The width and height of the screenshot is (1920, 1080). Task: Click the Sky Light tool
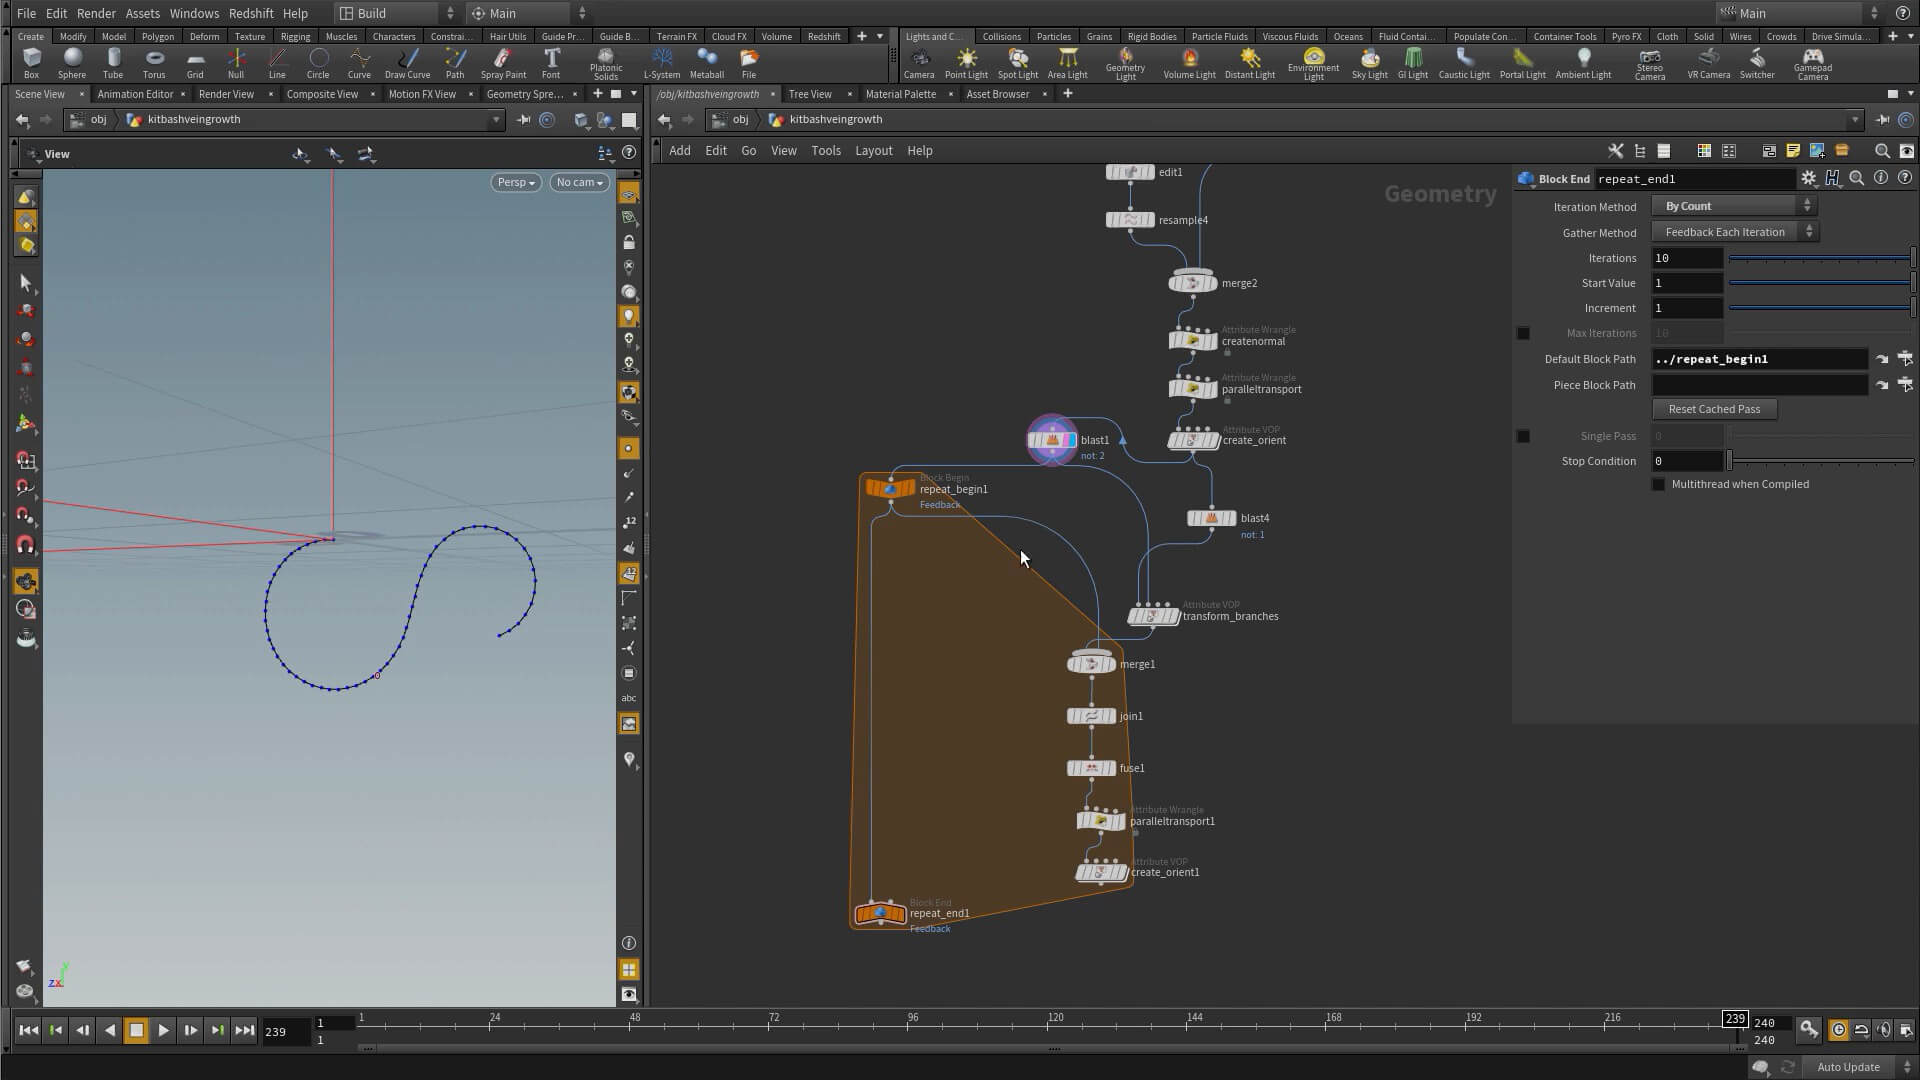tap(1369, 62)
